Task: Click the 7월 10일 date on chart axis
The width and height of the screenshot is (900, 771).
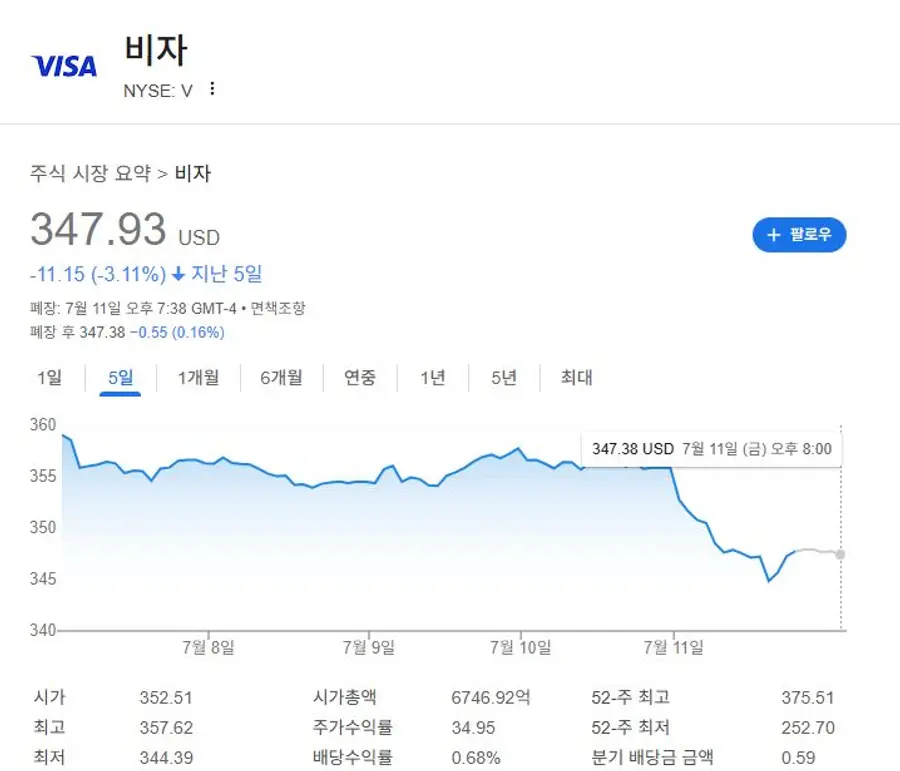Action: pyautogui.click(x=521, y=647)
